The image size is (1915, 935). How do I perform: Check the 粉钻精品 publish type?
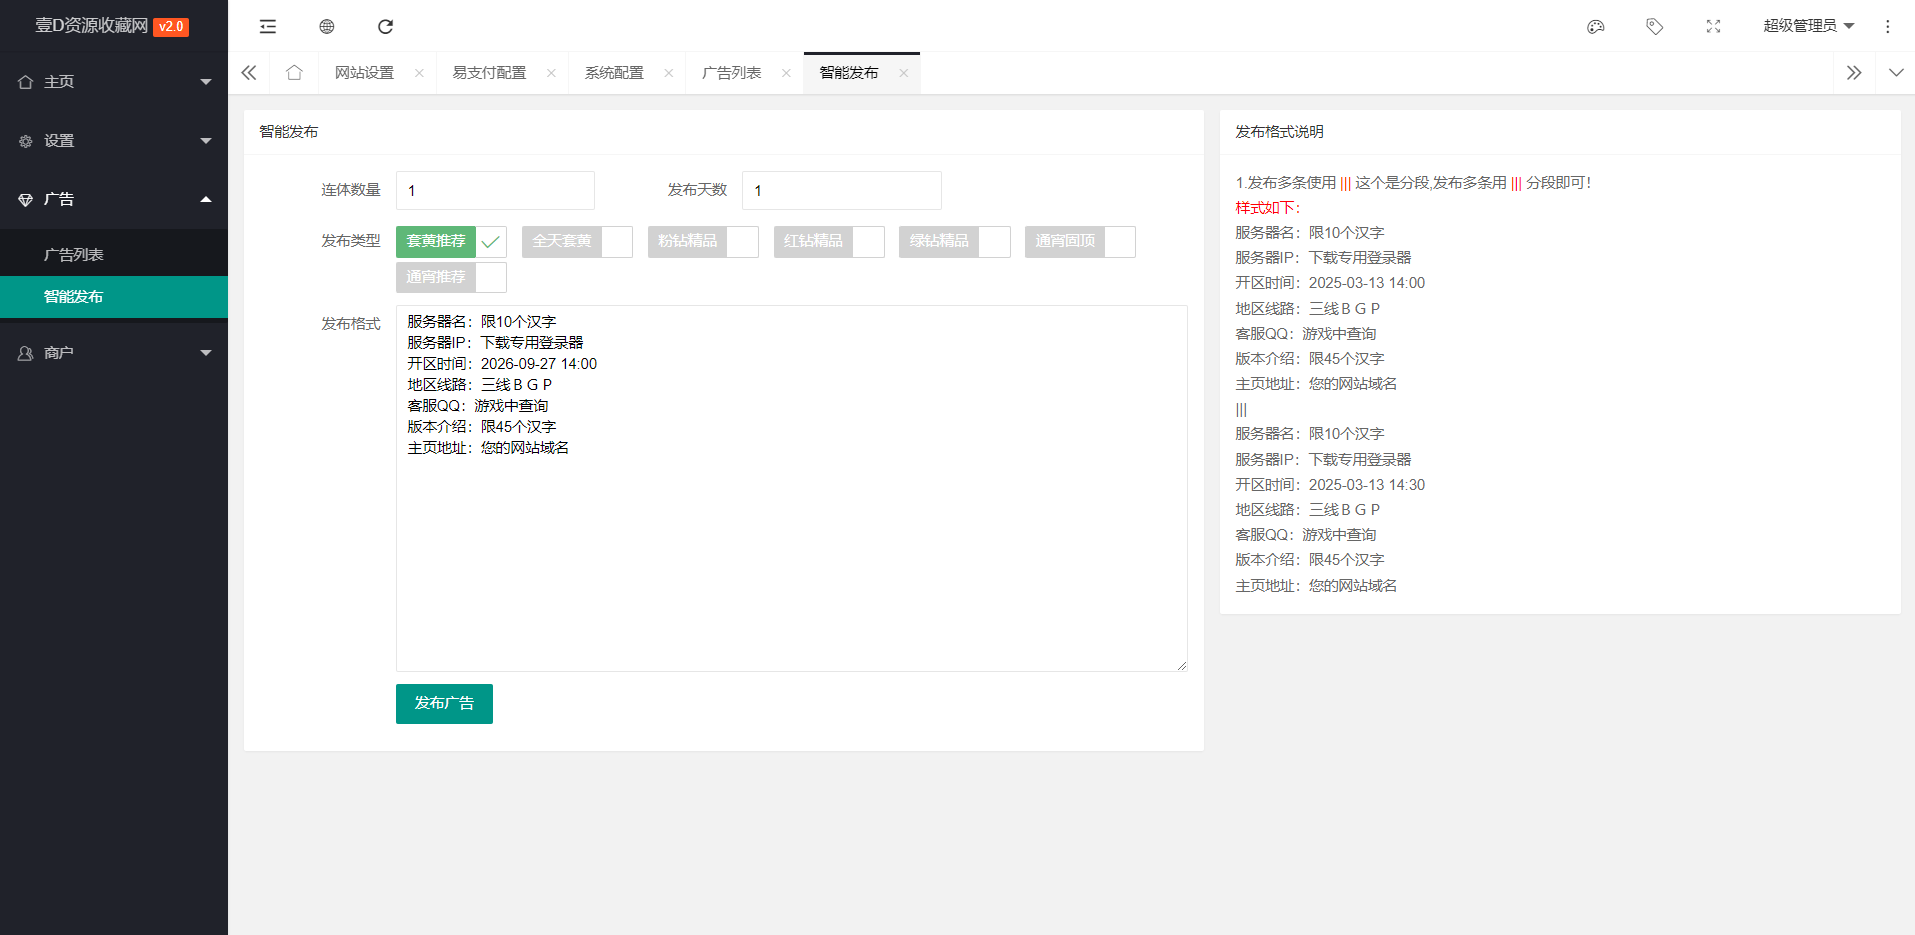(x=703, y=241)
